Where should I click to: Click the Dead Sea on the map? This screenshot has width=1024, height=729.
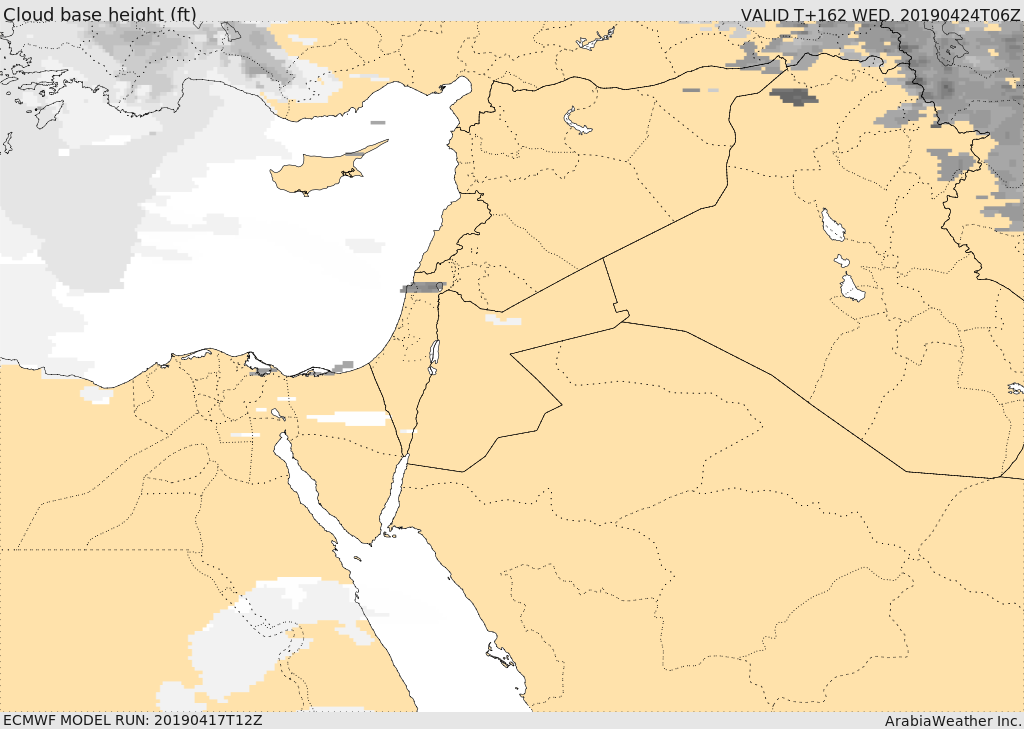coord(434,357)
